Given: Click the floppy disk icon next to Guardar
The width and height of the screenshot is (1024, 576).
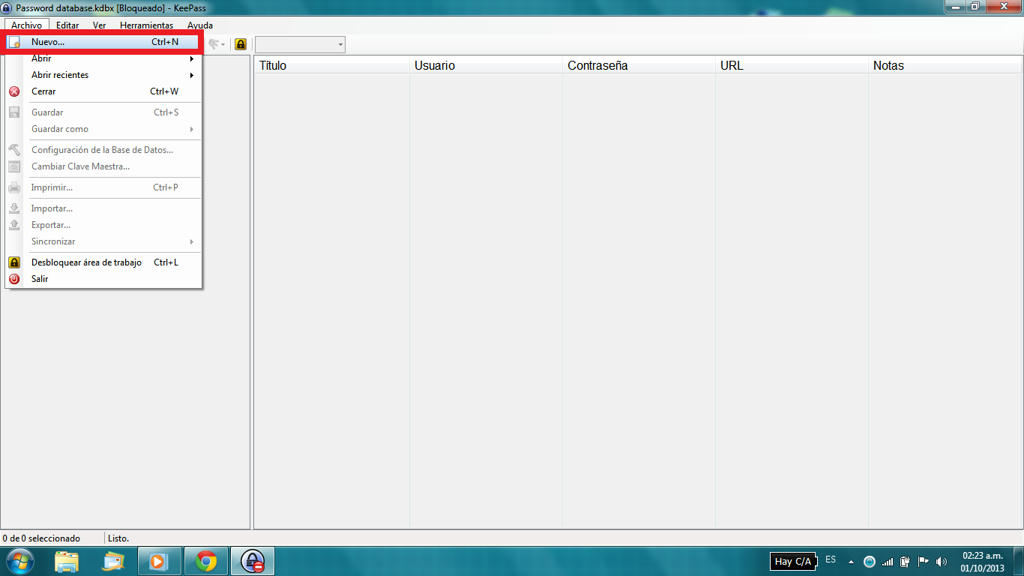Looking at the screenshot, I should [14, 112].
